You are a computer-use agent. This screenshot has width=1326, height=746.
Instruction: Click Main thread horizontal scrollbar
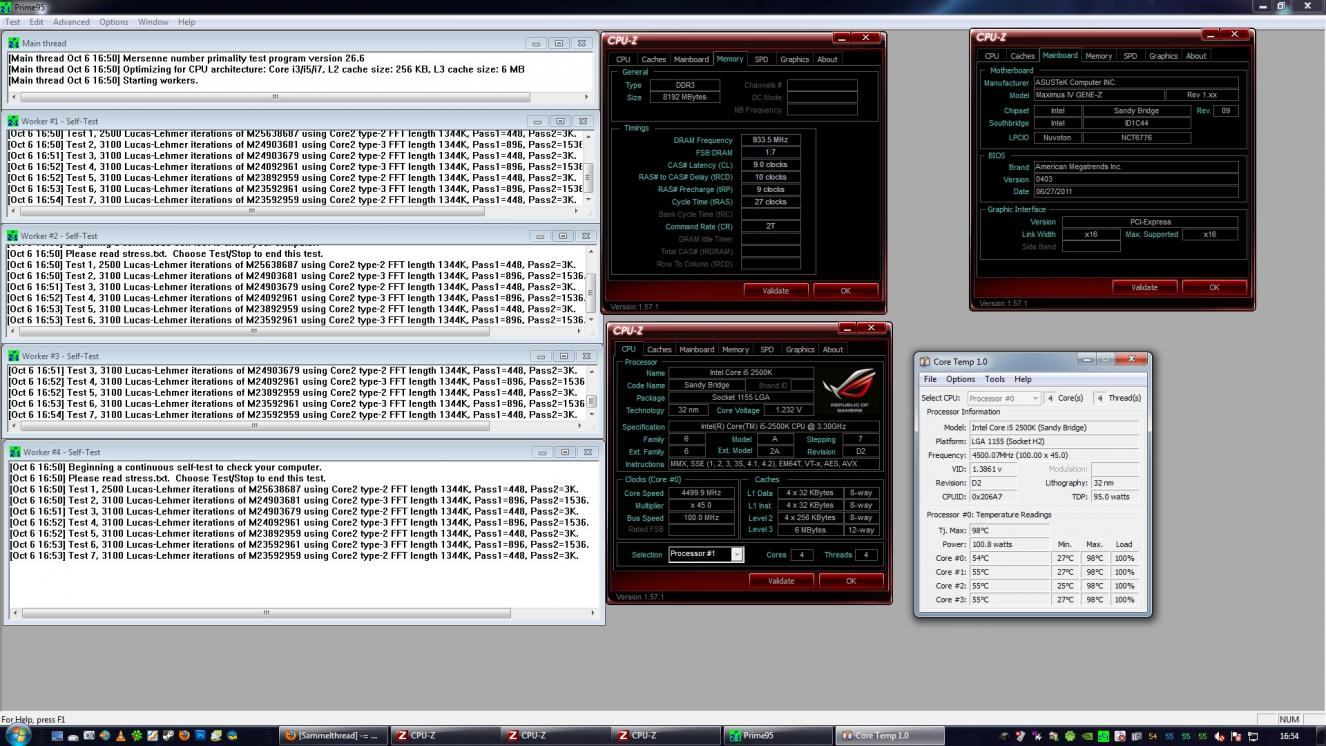(x=275, y=97)
